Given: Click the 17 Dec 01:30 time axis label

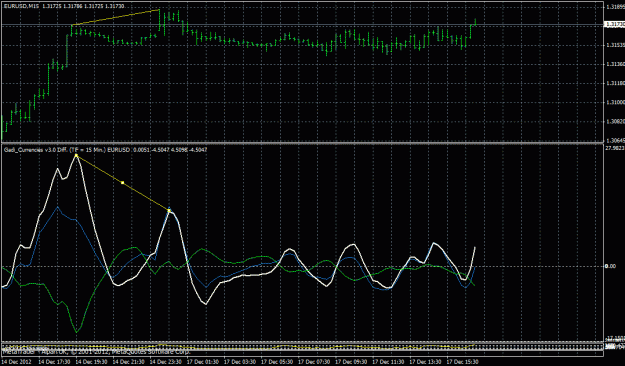Looking at the screenshot, I should 202,362.
